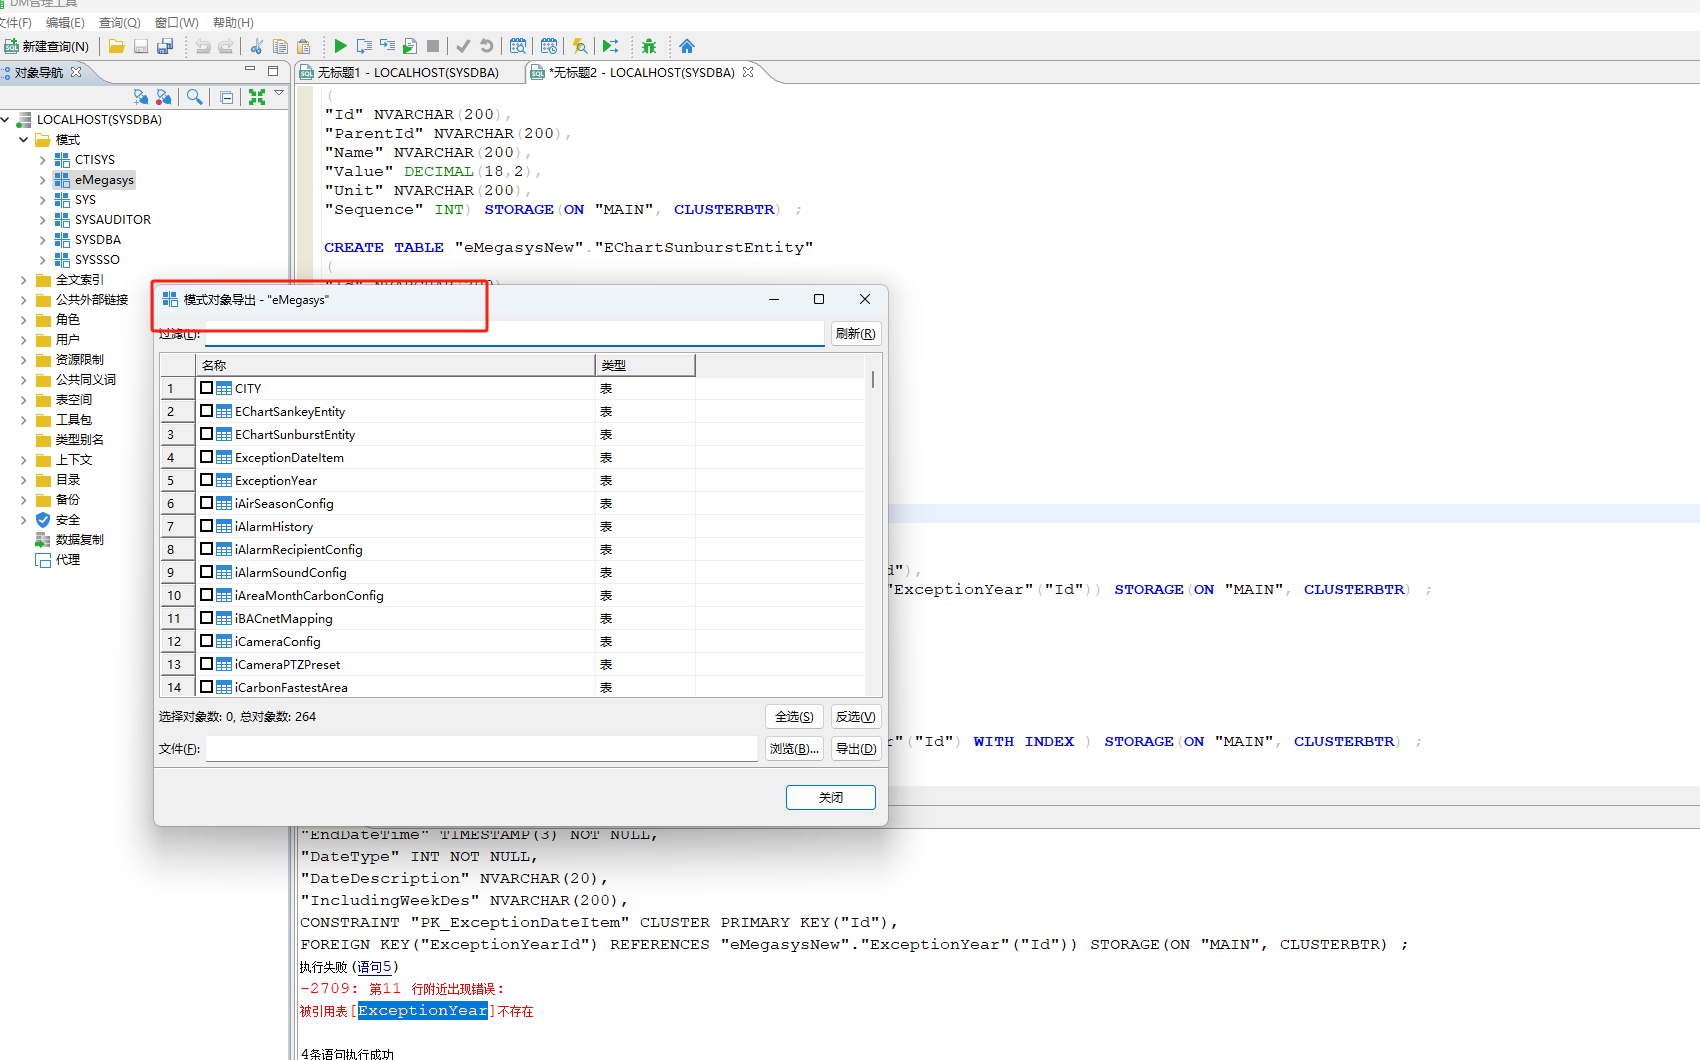Check the ExceptionDateItem checkbox
This screenshot has height=1060, width=1700.
click(206, 457)
